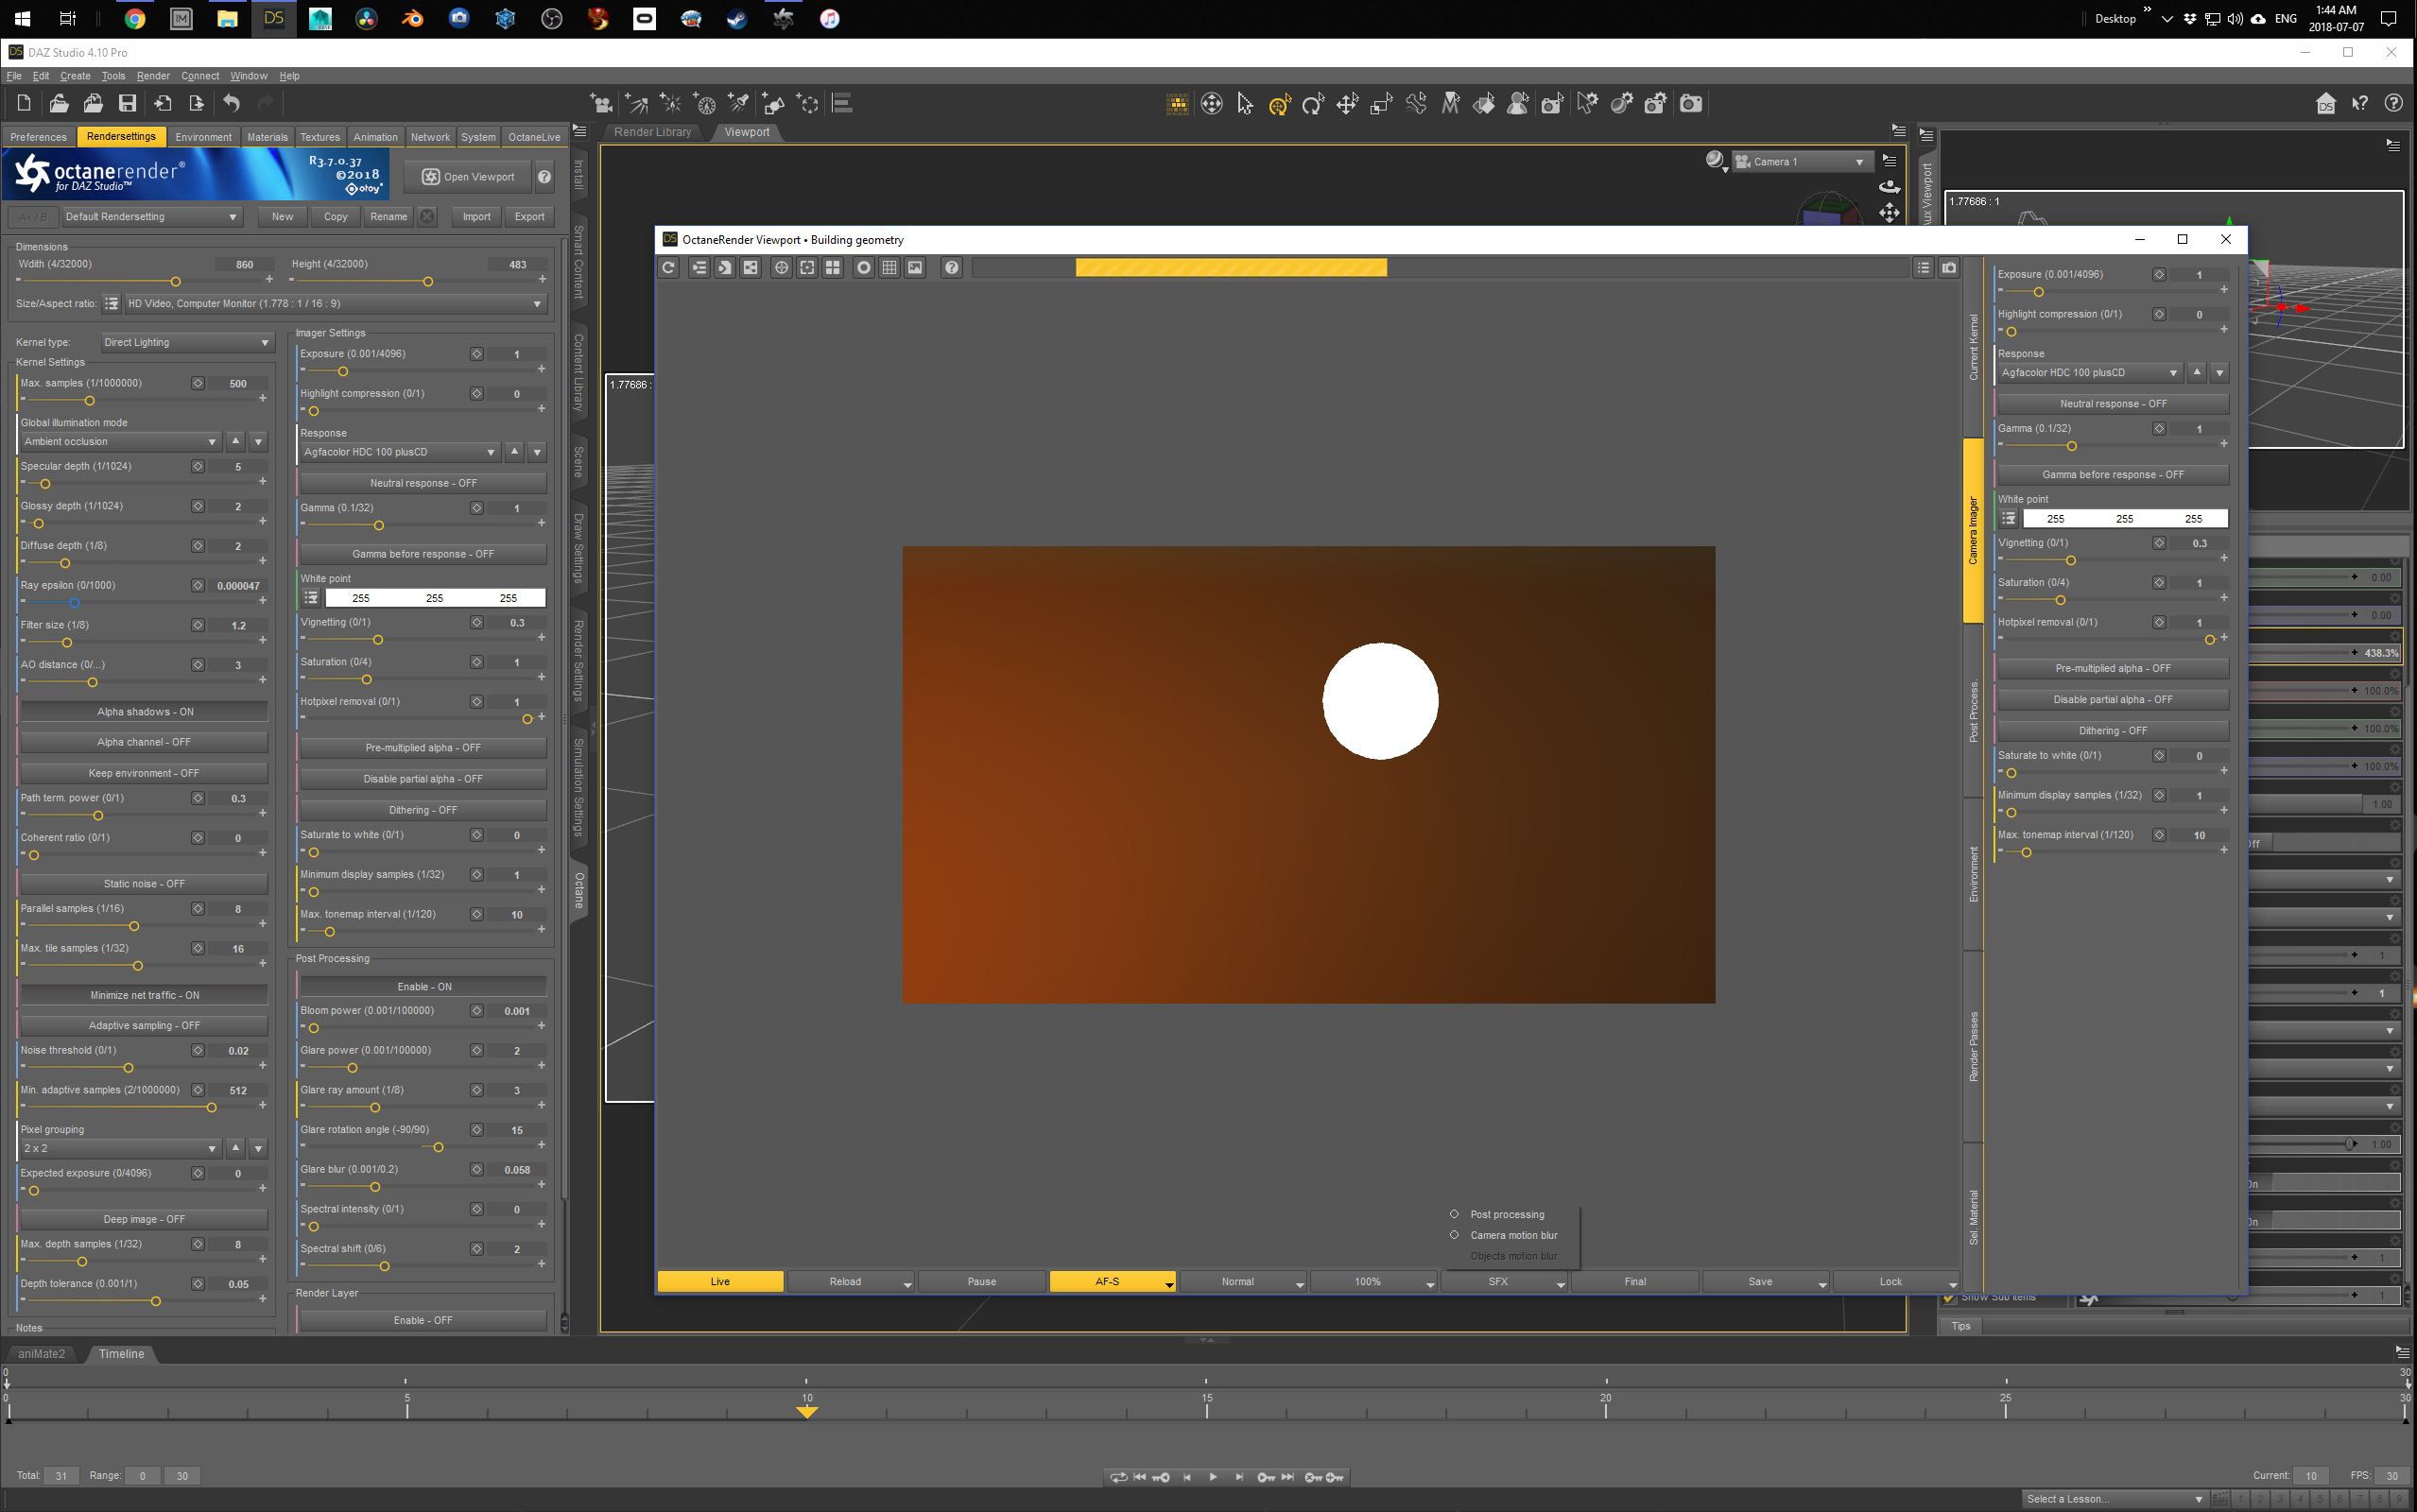Open the Render menu

point(152,76)
